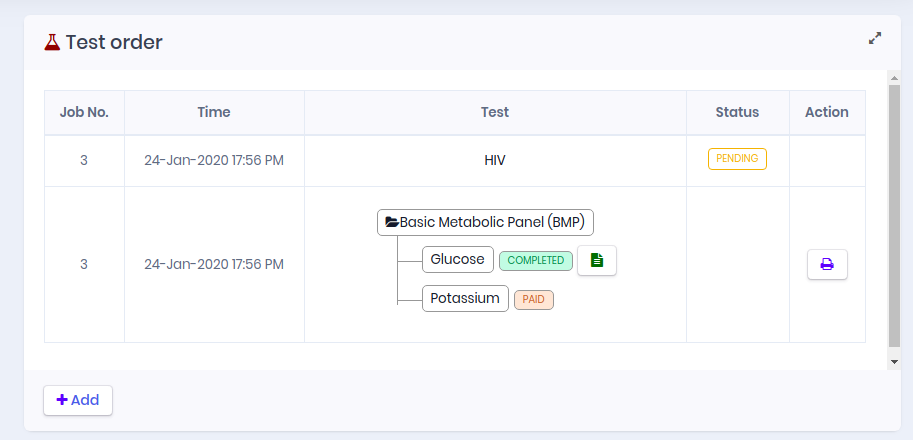Click the plus icon on Add button
This screenshot has width=913, height=440.
pos(62,400)
